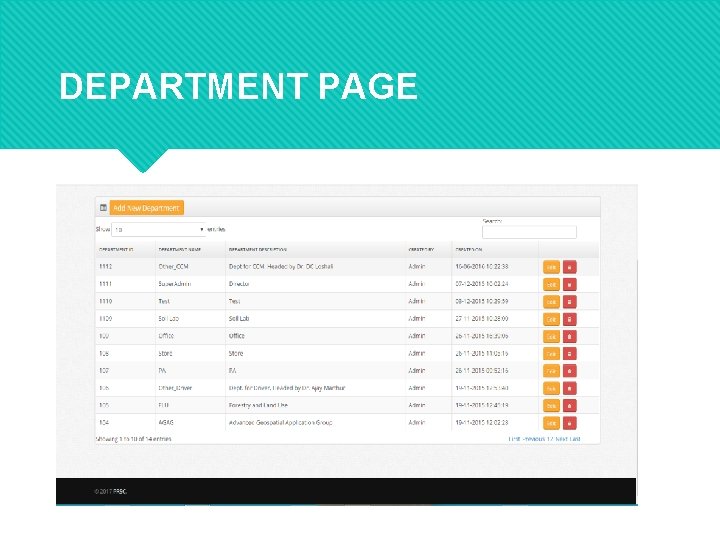Delete the Other_CCM department row

pyautogui.click(x=569, y=267)
